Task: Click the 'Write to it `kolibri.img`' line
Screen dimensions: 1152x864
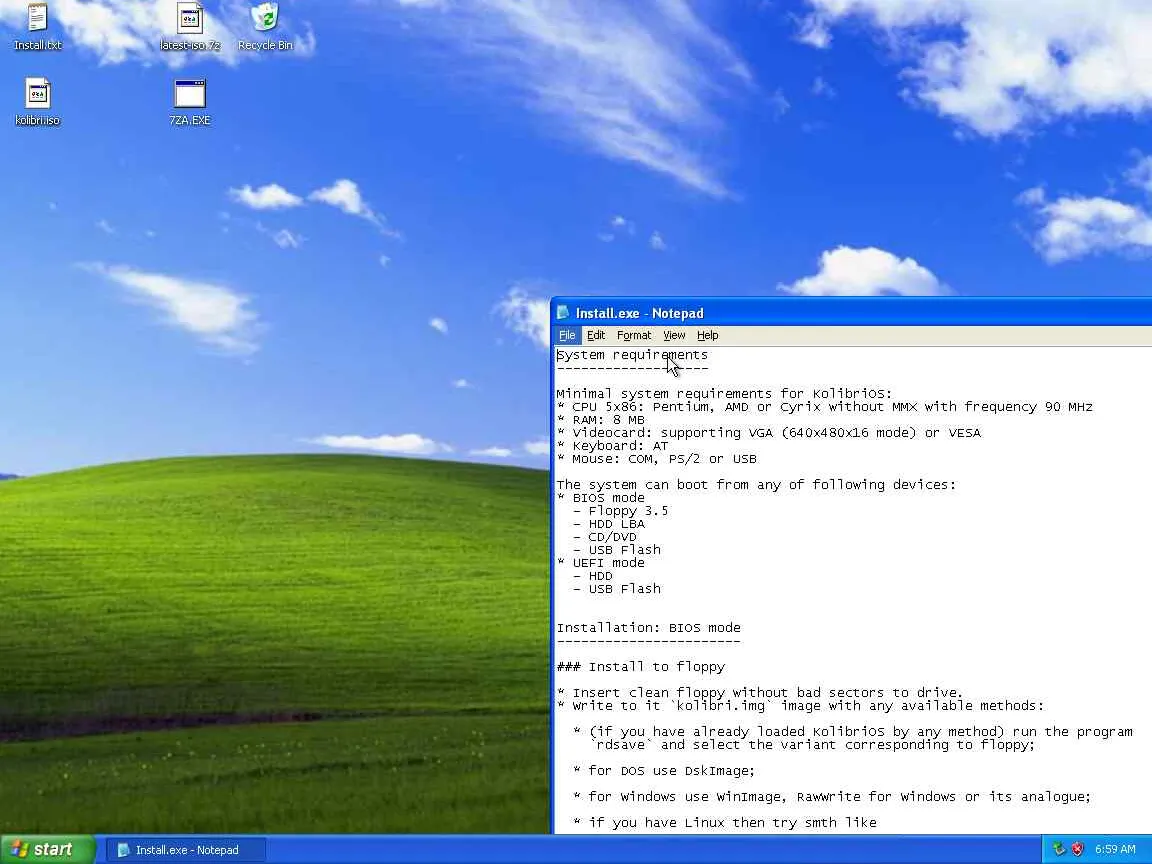Action: point(800,706)
